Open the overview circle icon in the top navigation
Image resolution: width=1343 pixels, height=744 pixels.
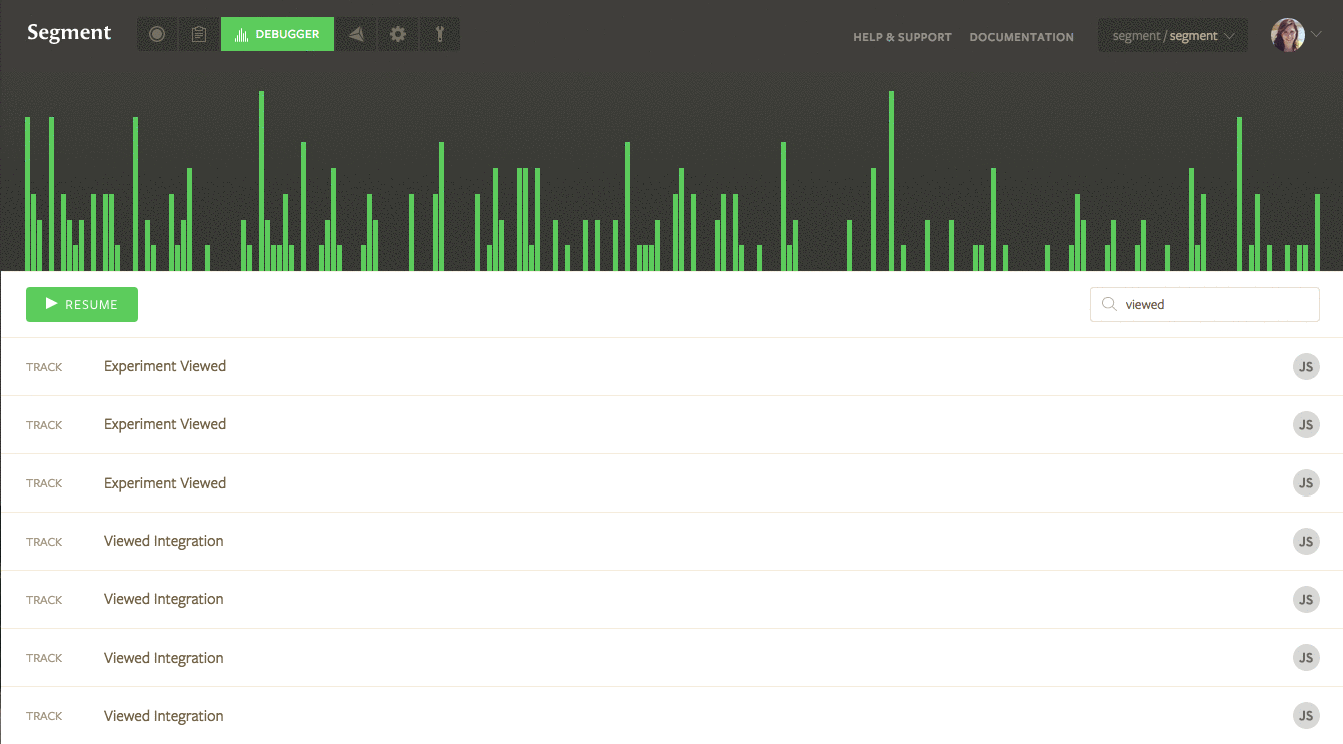pos(157,34)
